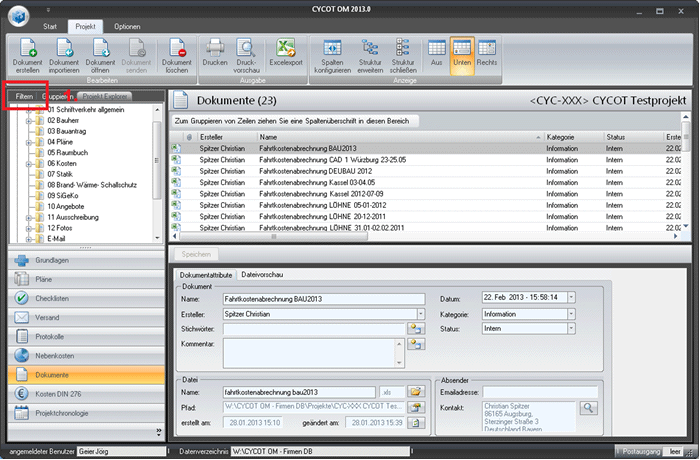The height and width of the screenshot is (460, 700).
Task: Open the Druckvorschau print preview
Action: (x=246, y=56)
